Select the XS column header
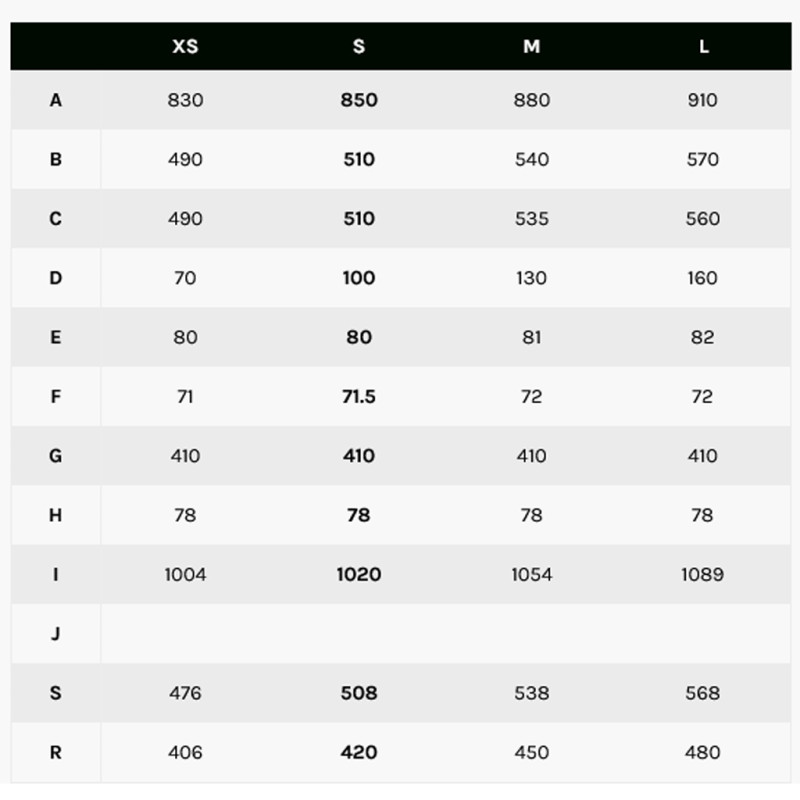800x800 pixels. click(185, 46)
